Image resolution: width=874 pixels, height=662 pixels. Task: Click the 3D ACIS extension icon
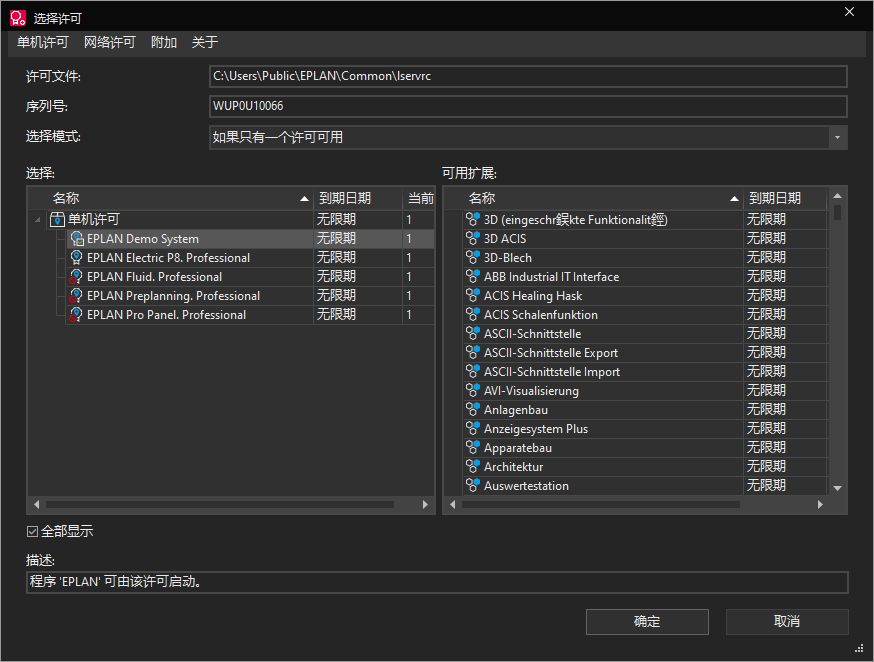(473, 239)
